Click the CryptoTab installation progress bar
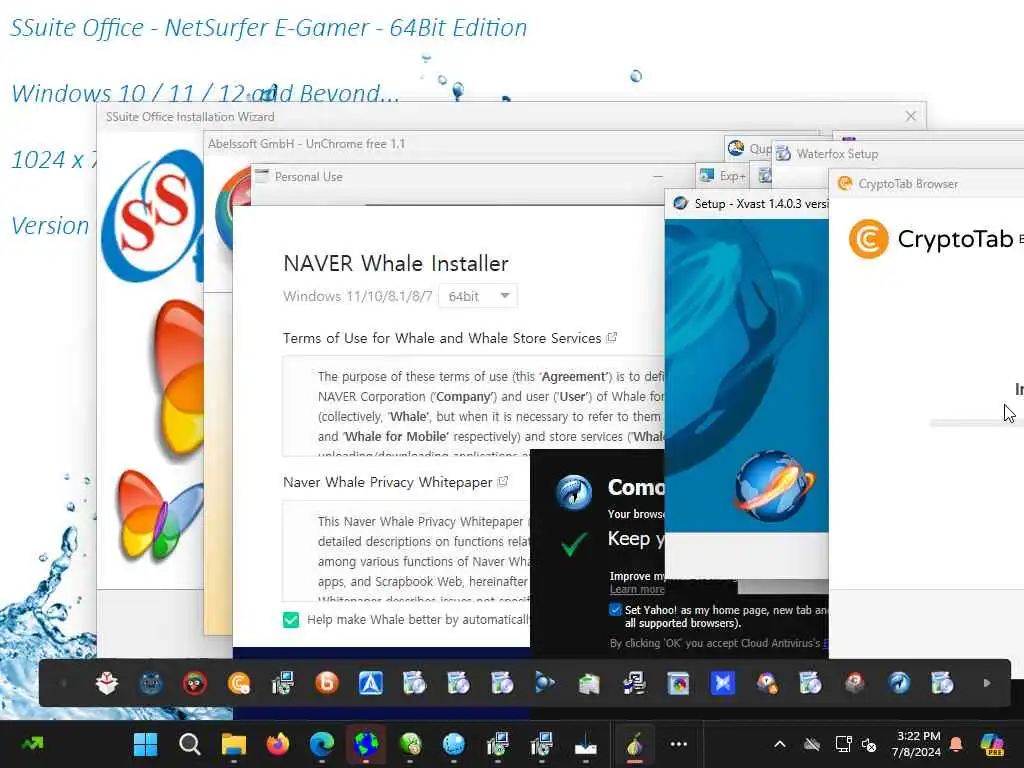 pyautogui.click(x=977, y=423)
